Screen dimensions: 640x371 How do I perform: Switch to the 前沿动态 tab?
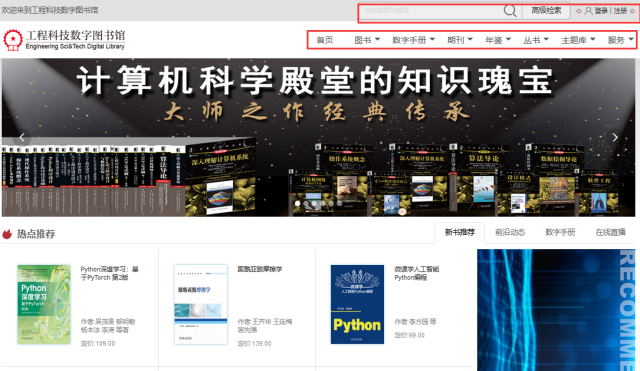coord(510,232)
